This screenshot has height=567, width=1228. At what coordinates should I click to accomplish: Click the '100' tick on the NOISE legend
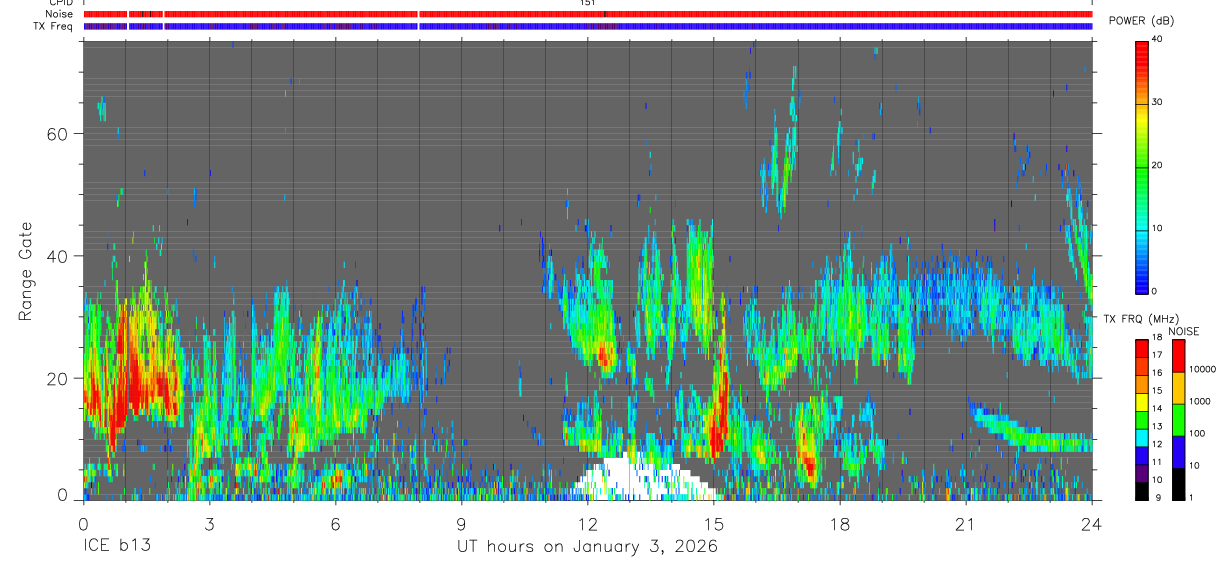tap(1196, 433)
